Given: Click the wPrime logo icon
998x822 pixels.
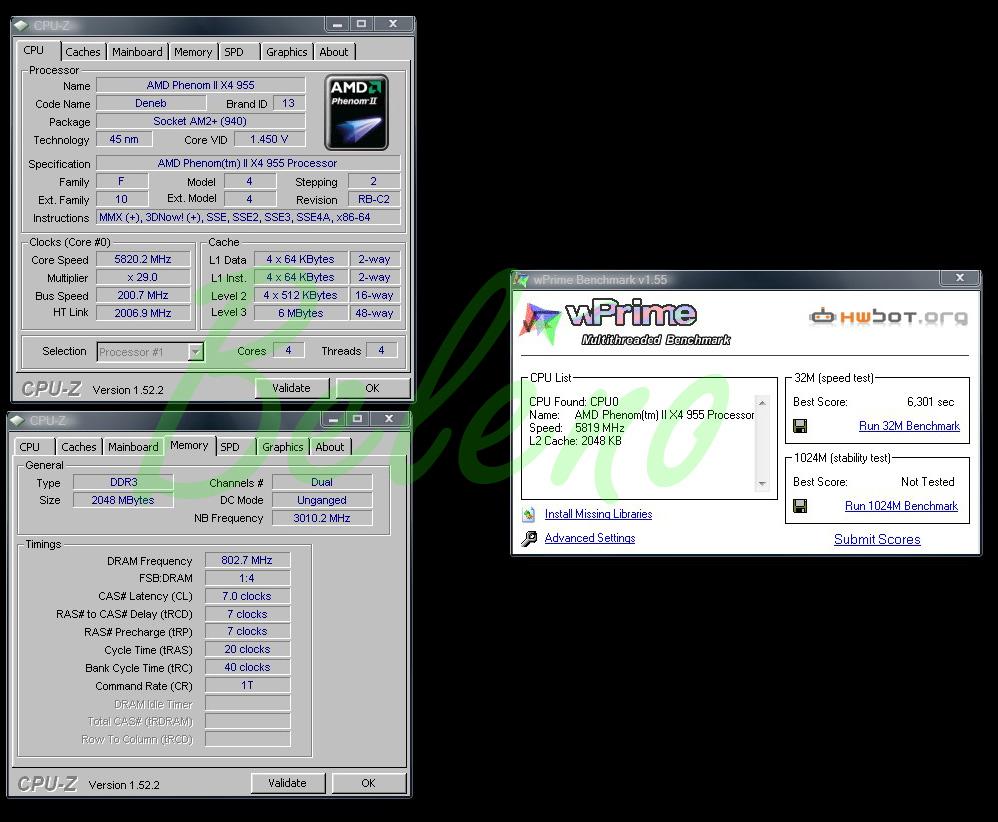Looking at the screenshot, I should (540, 323).
